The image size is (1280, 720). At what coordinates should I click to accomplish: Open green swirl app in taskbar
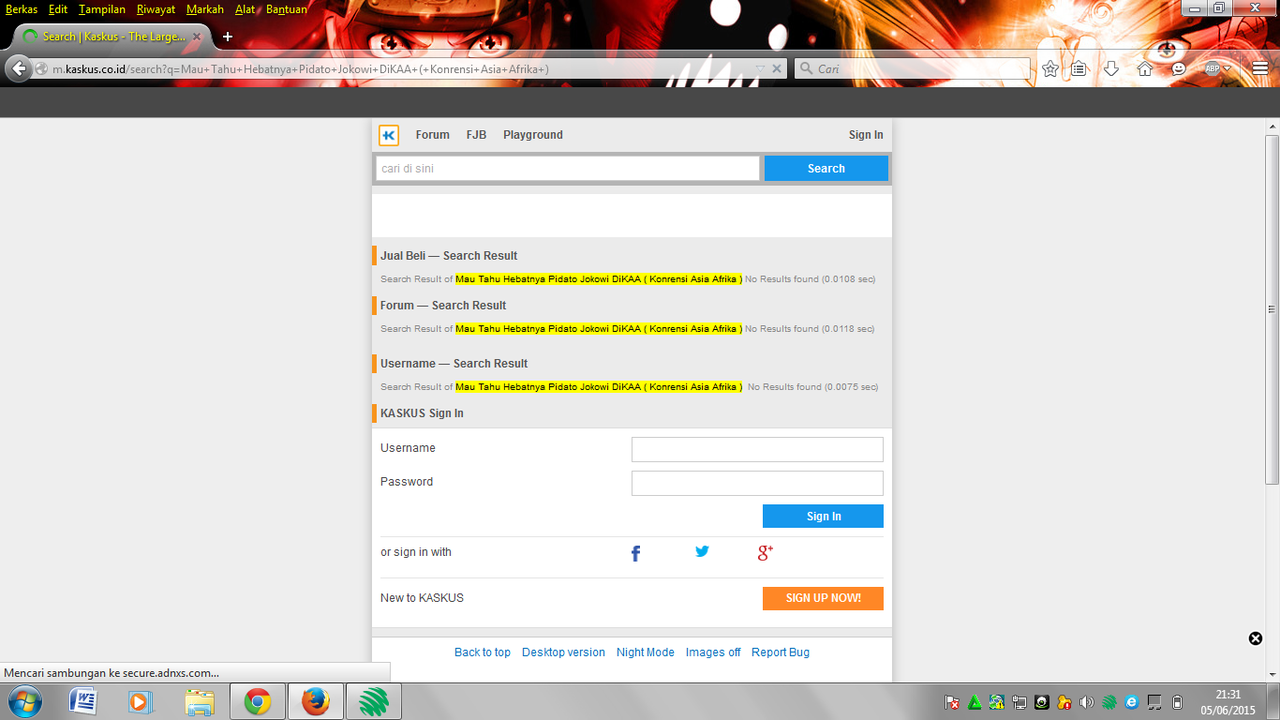coord(373,702)
